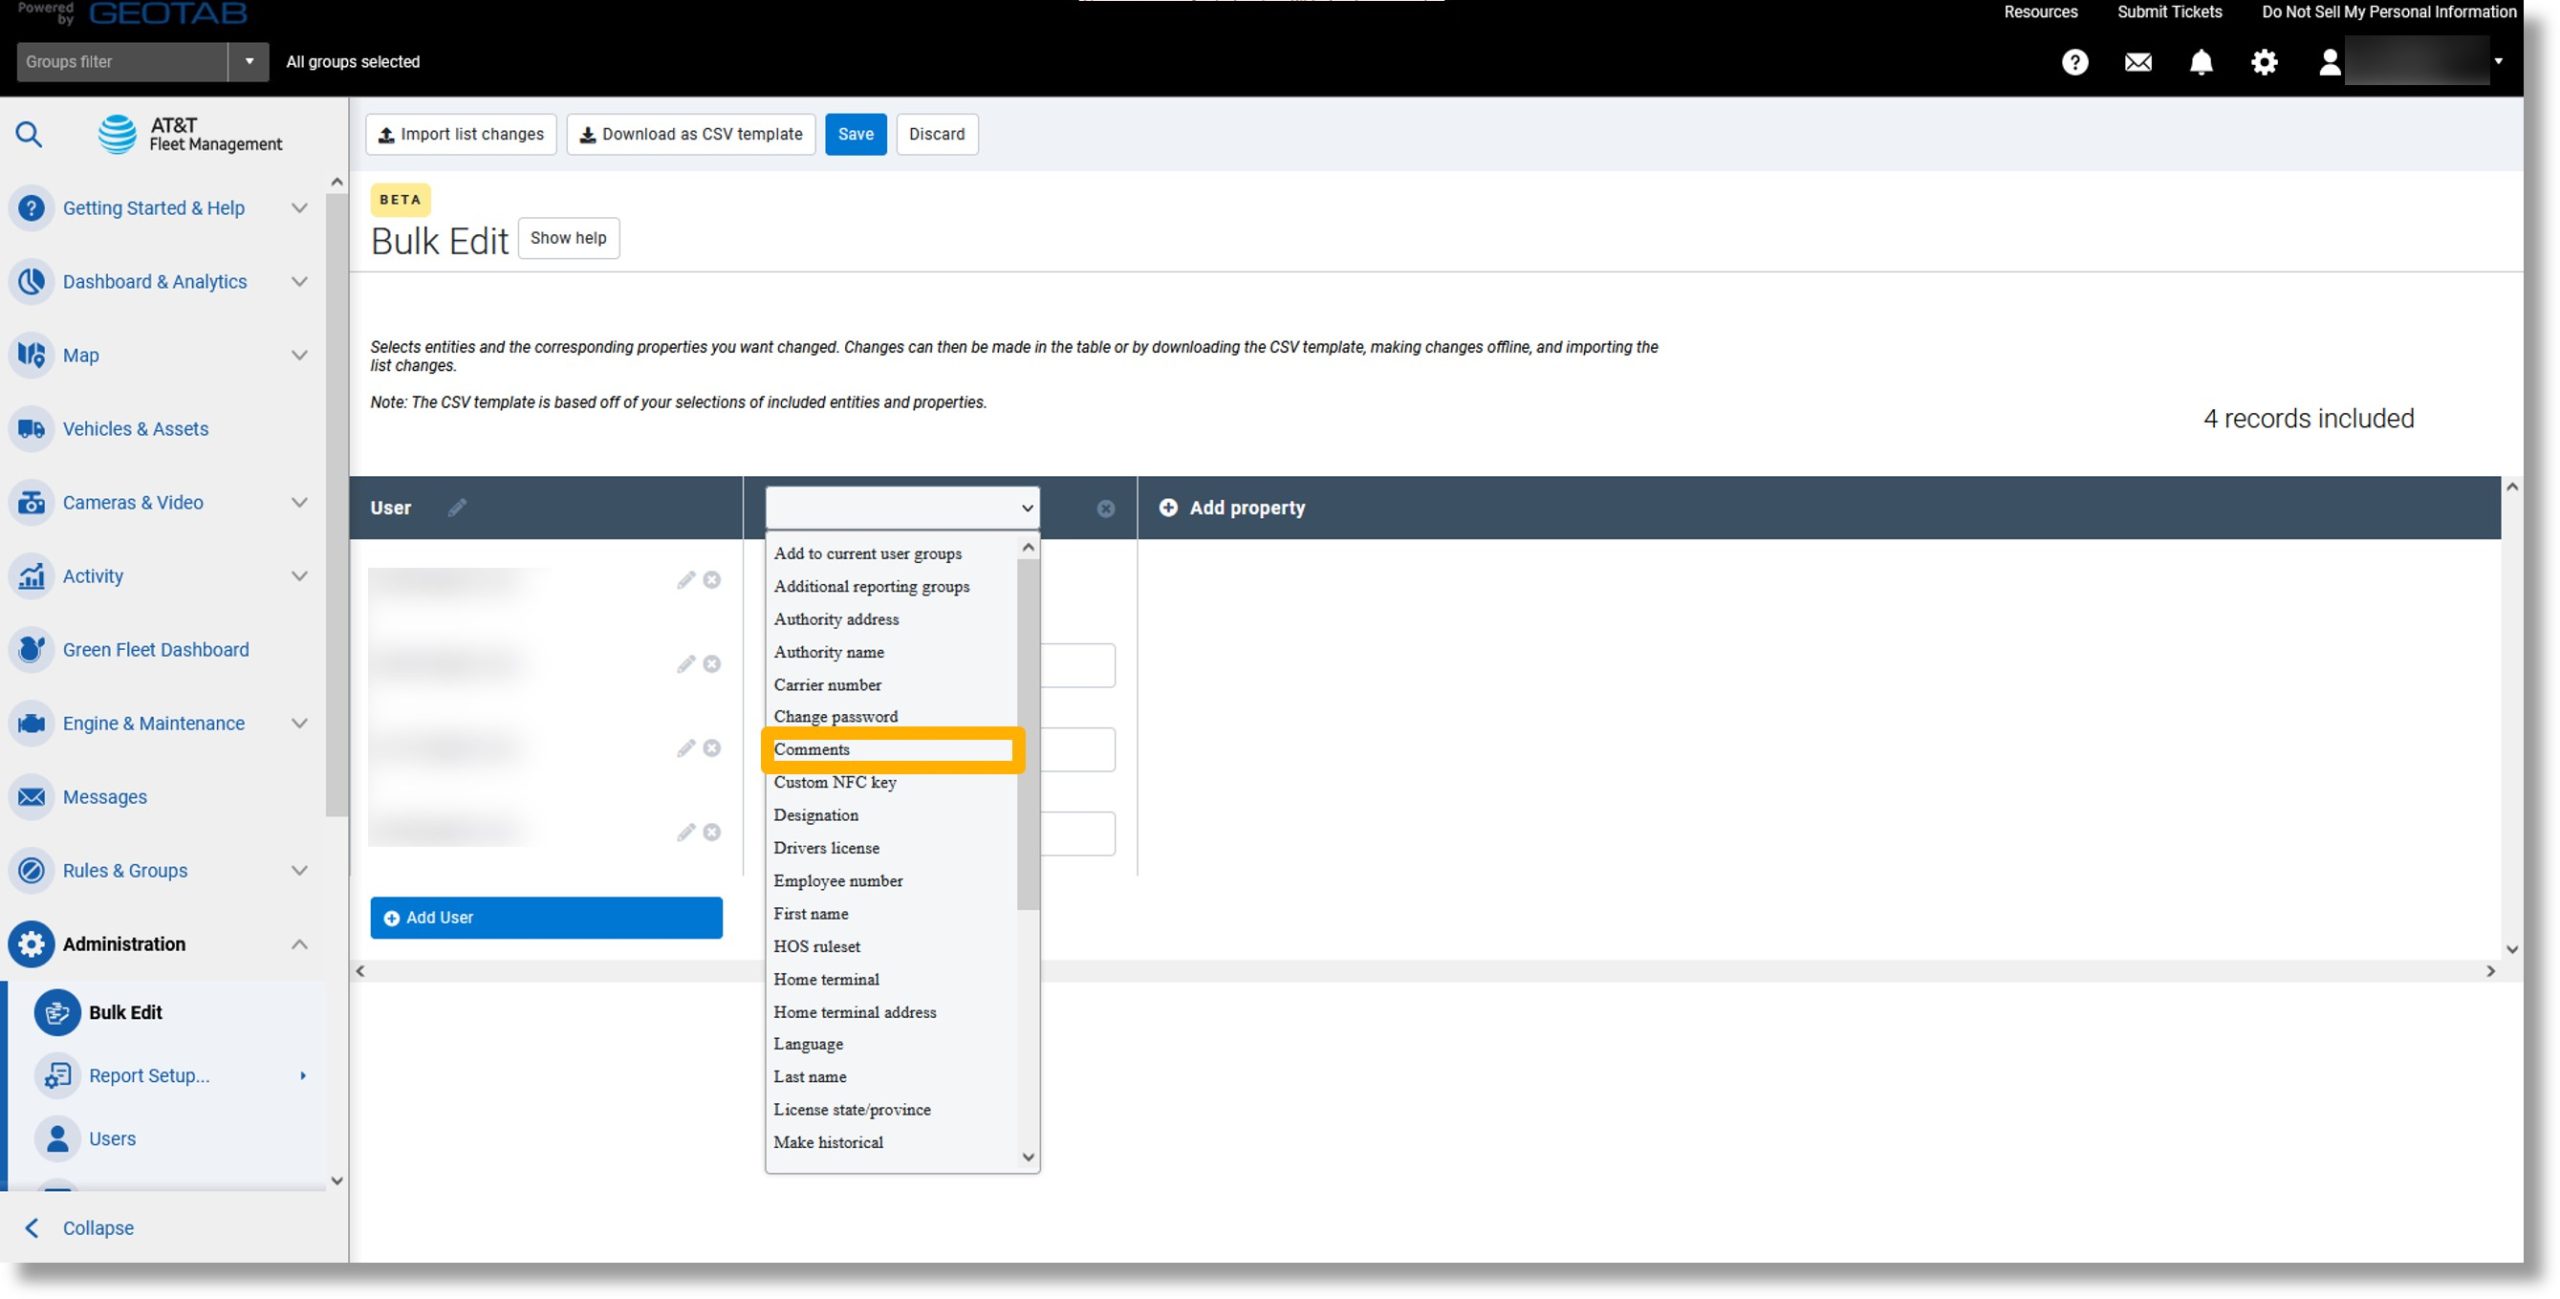Click Save button to apply changes
The image size is (2560, 1299).
(854, 133)
